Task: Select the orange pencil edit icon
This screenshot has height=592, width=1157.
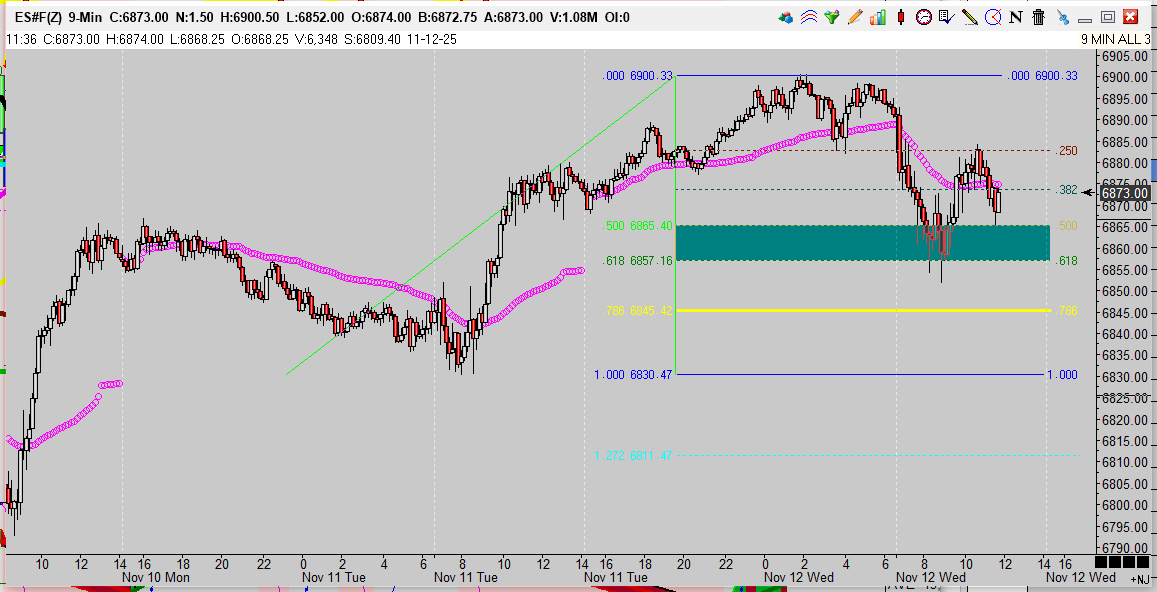Action: [x=855, y=17]
